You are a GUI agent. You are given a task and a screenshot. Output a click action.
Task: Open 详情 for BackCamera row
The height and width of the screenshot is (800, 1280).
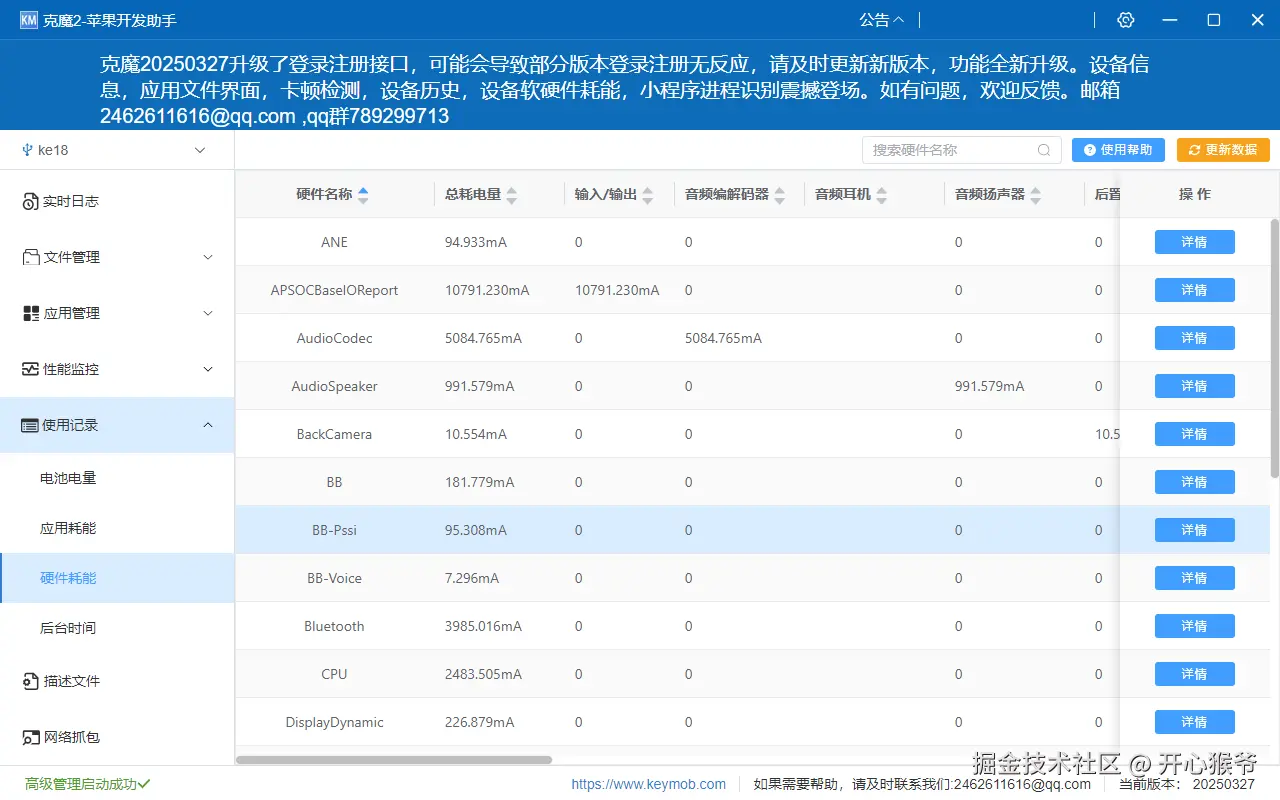pos(1195,434)
